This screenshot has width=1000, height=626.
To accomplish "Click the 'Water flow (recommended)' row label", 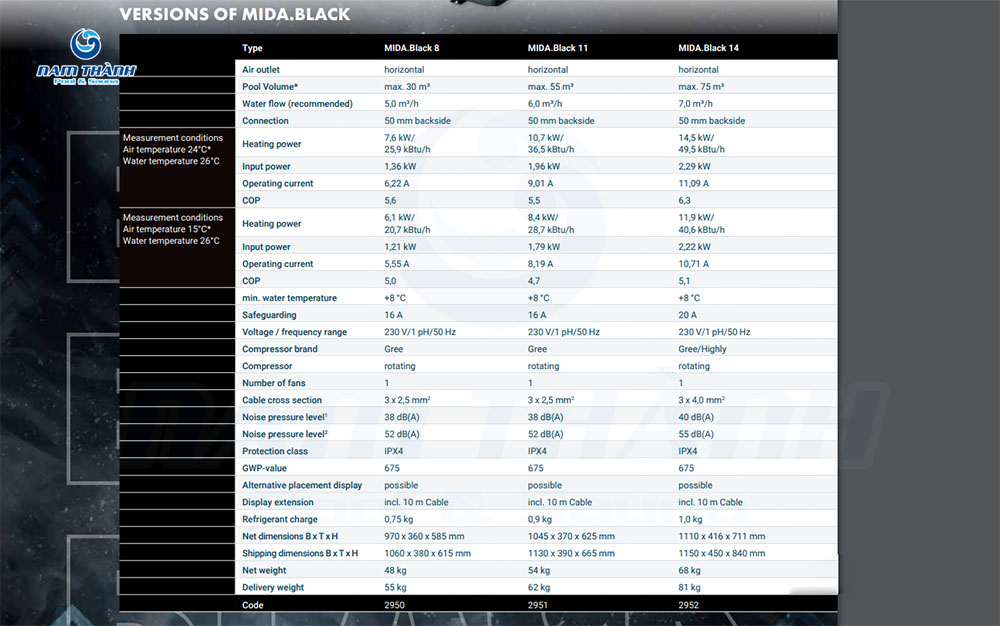I will 297,104.
